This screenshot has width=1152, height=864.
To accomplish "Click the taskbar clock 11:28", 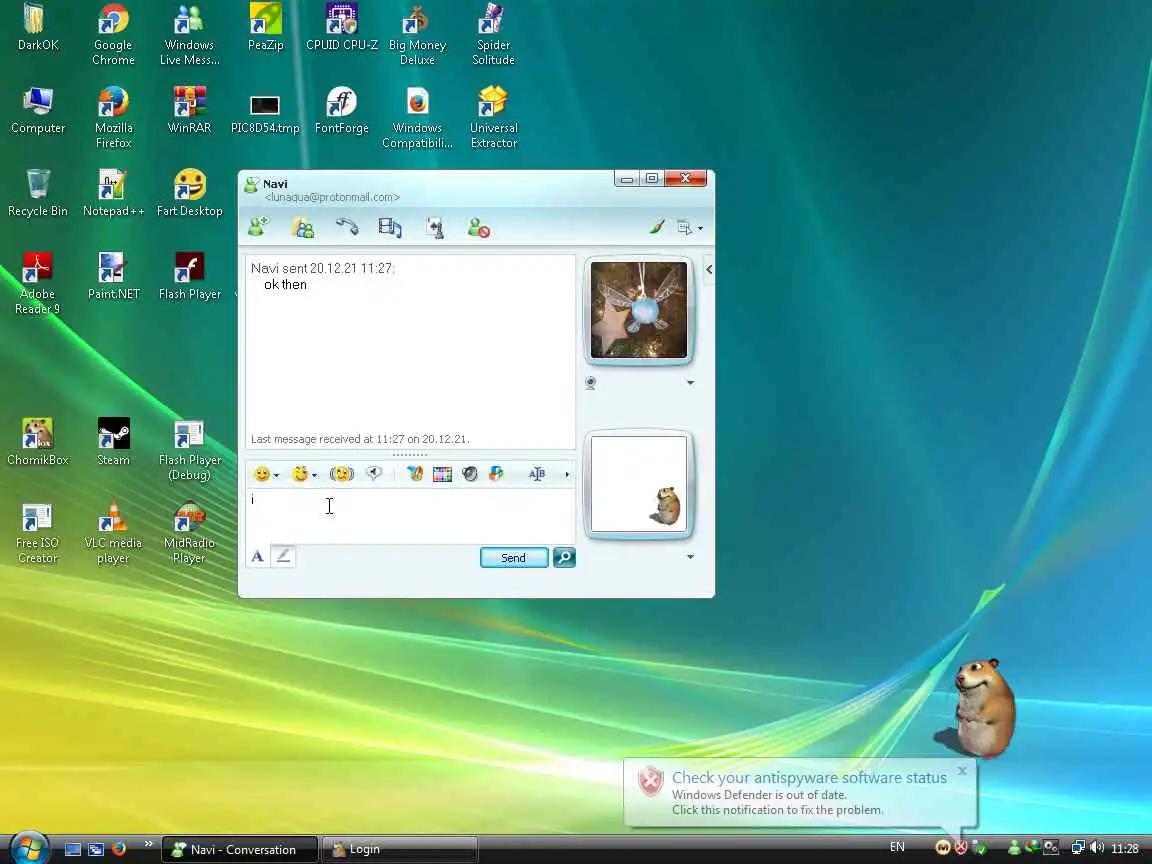I will 1125,849.
